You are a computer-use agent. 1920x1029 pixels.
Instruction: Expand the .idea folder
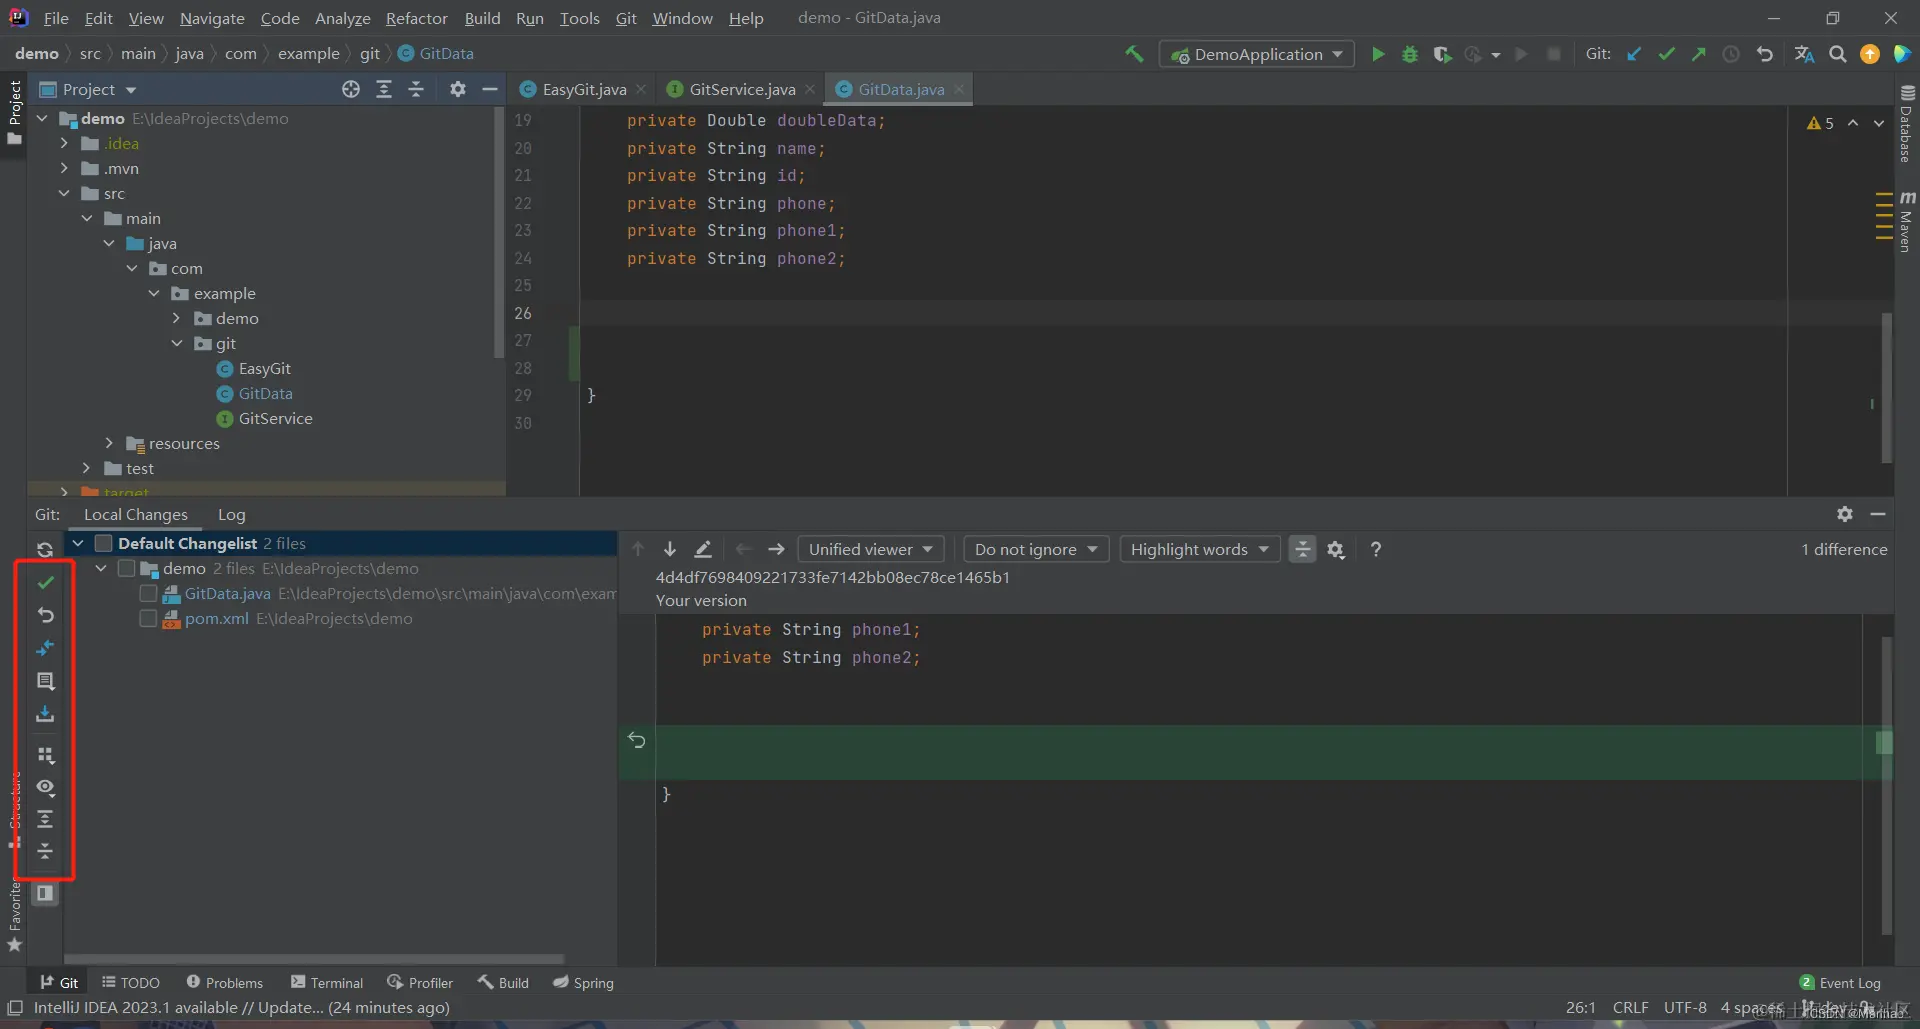point(64,143)
